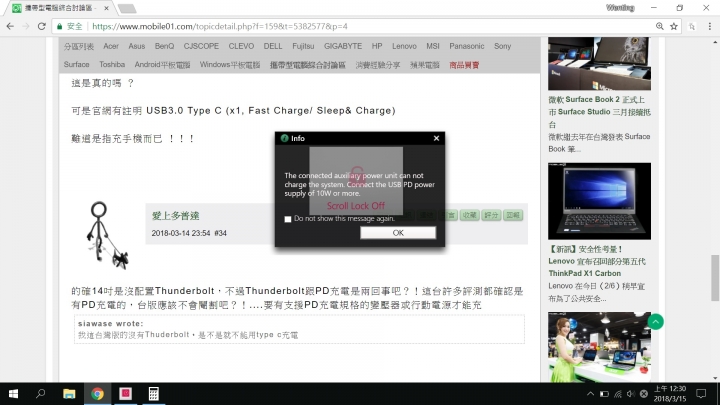The height and width of the screenshot is (405, 720).
Task: Open the pink app in taskbar
Action: (125, 394)
